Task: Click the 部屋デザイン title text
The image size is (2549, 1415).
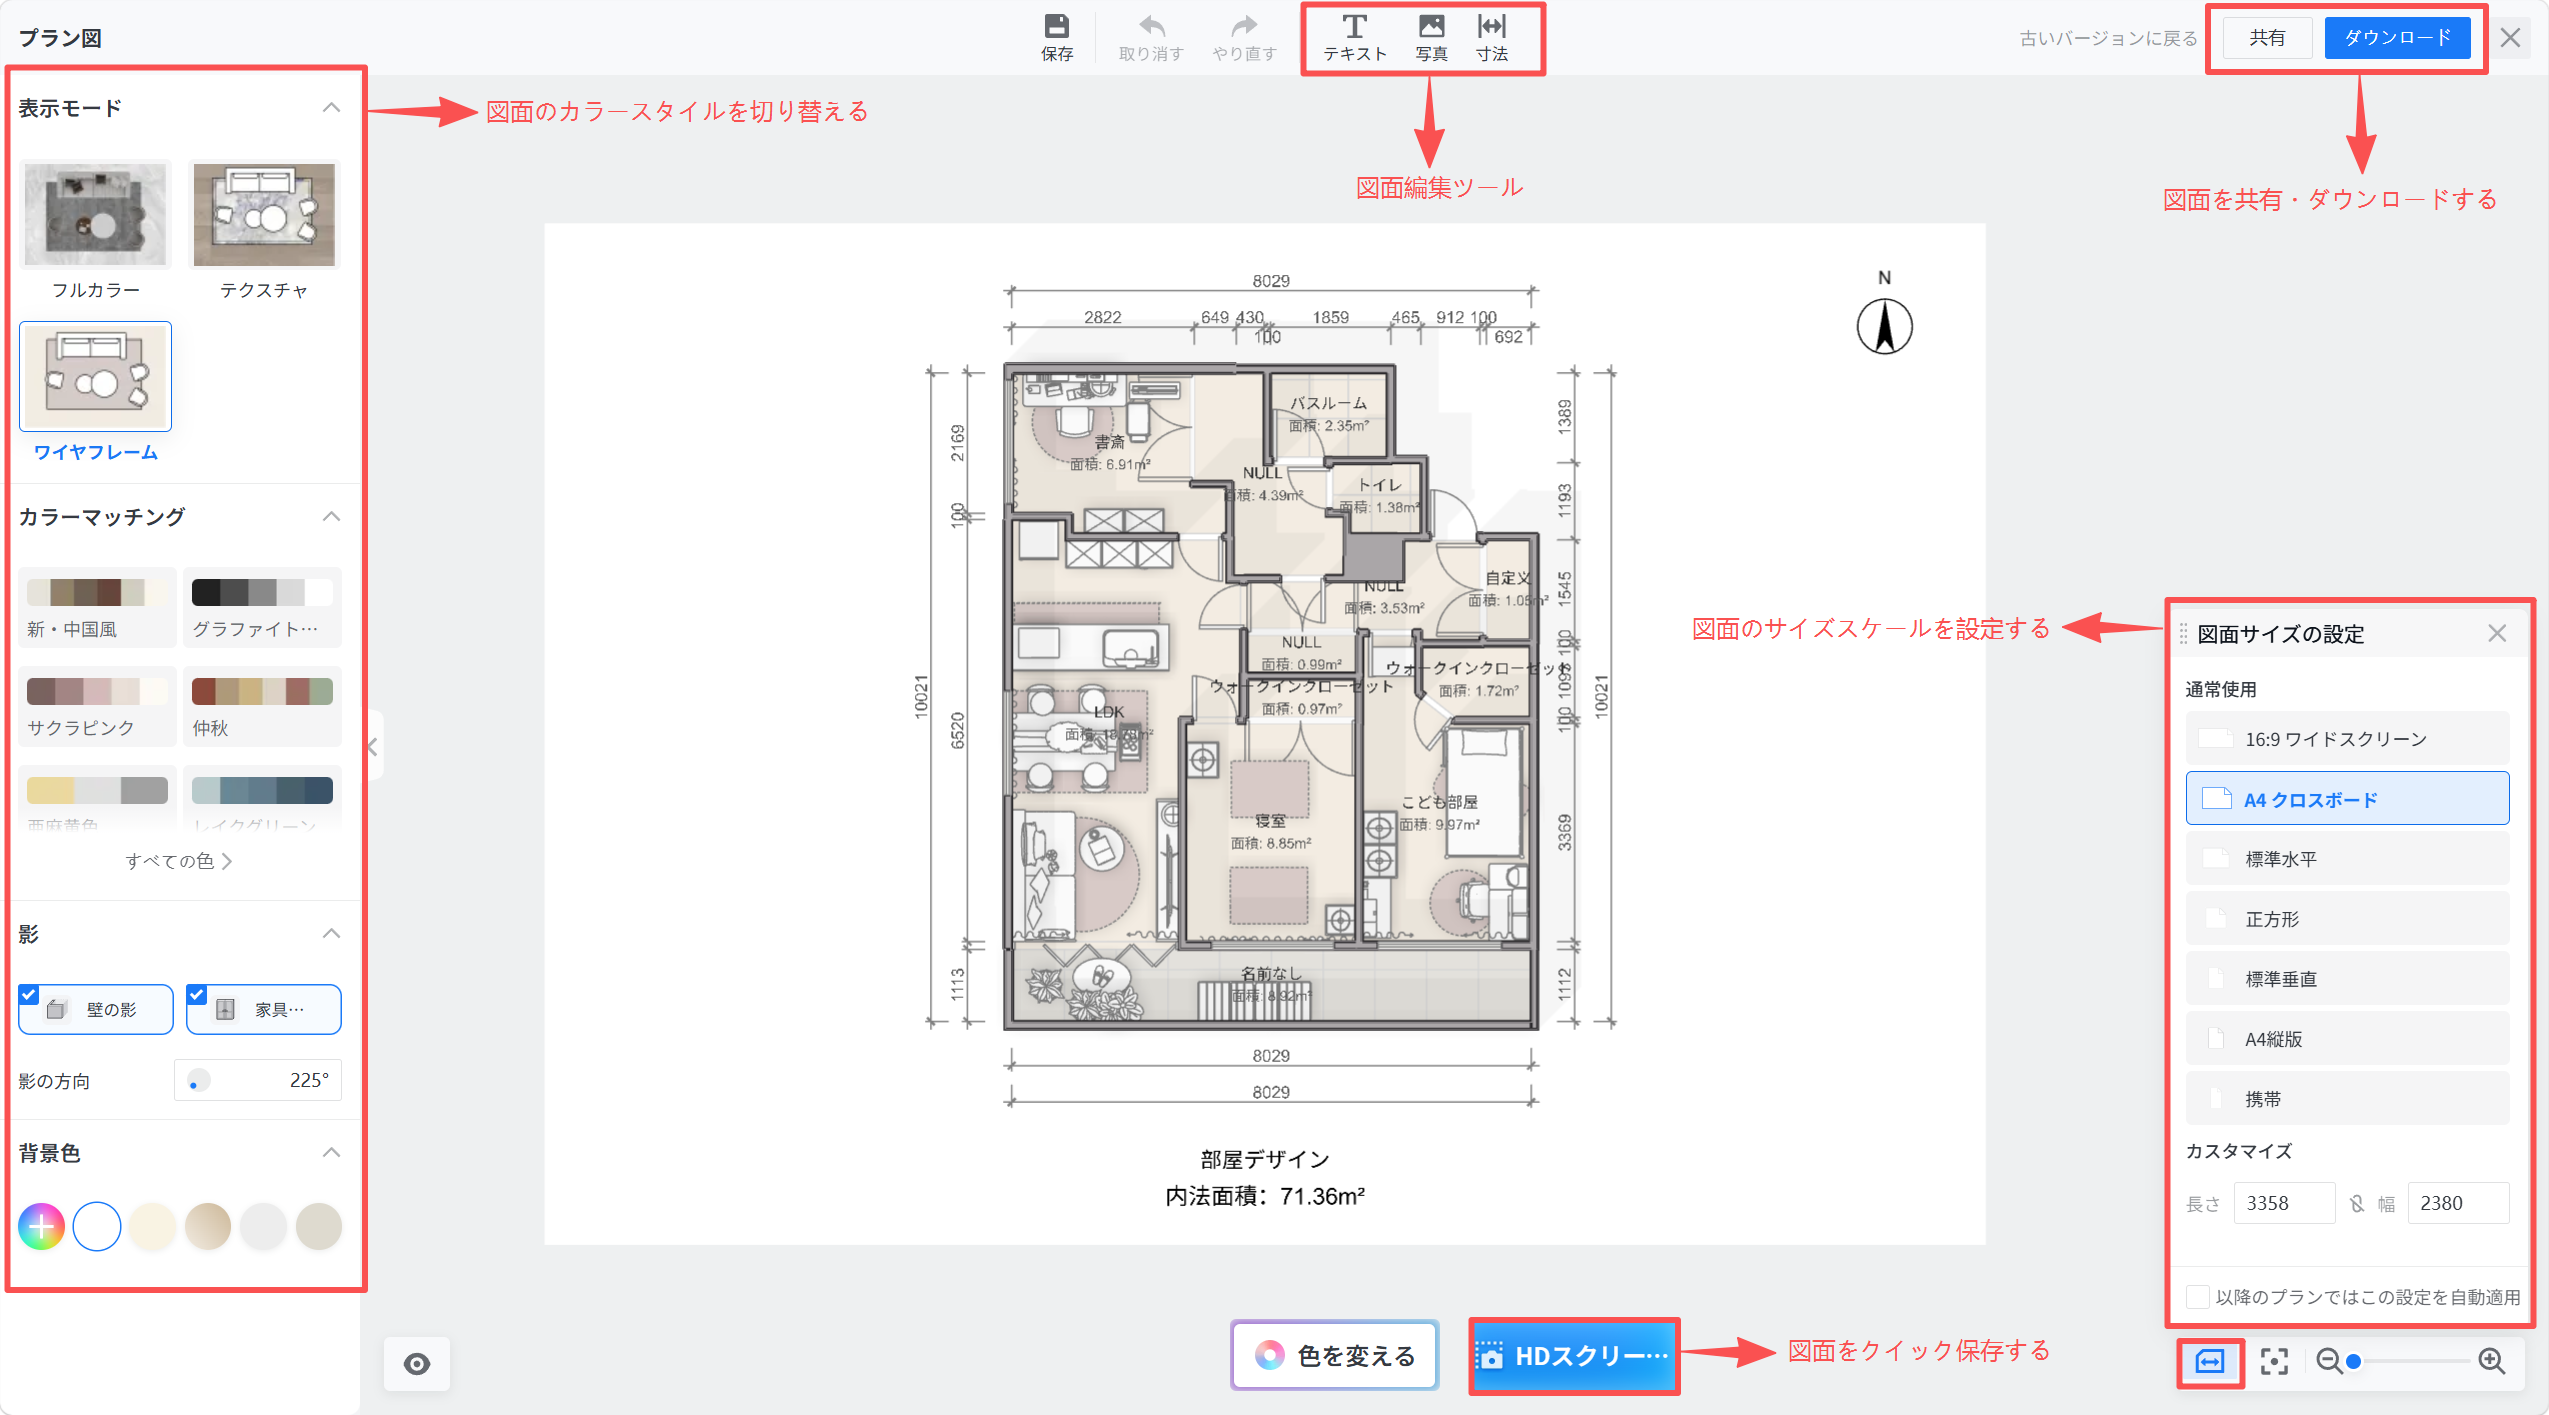Action: tap(1265, 1159)
